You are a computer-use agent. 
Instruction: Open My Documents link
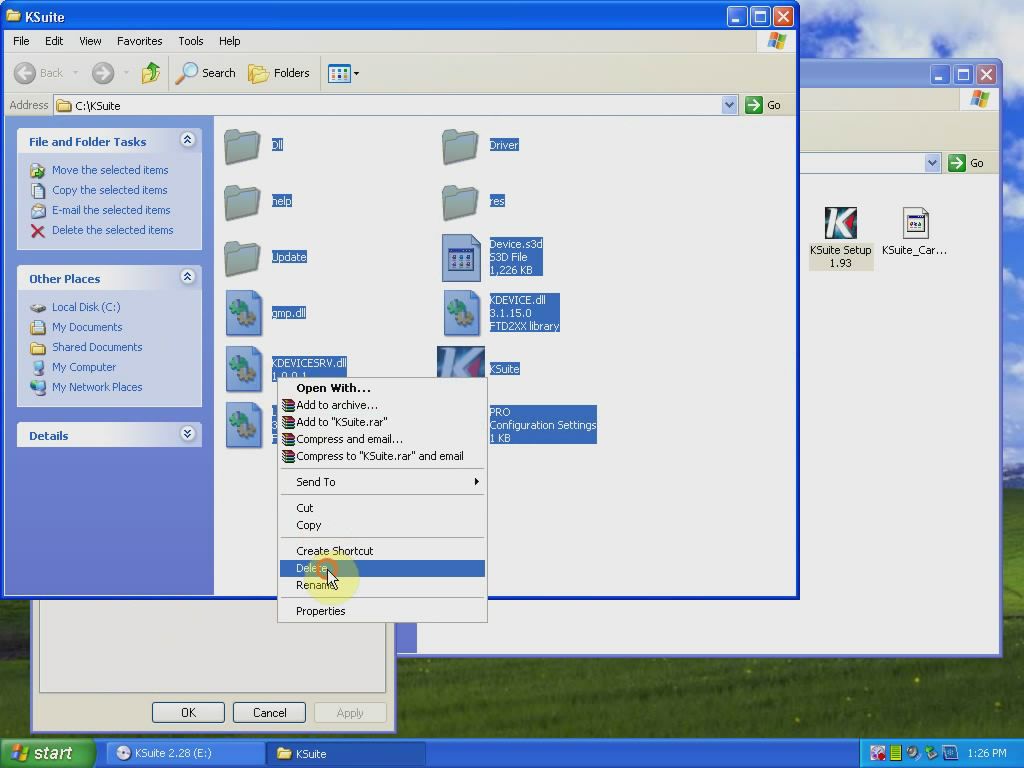pyautogui.click(x=87, y=327)
